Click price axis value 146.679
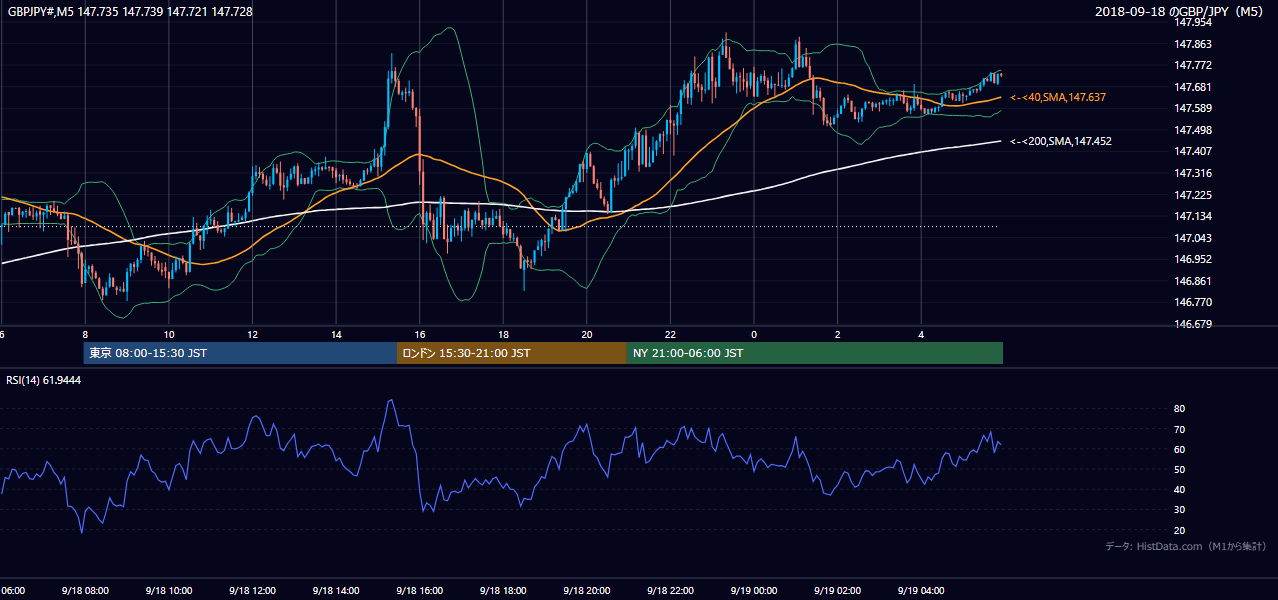This screenshot has width=1278, height=600. (x=1193, y=324)
